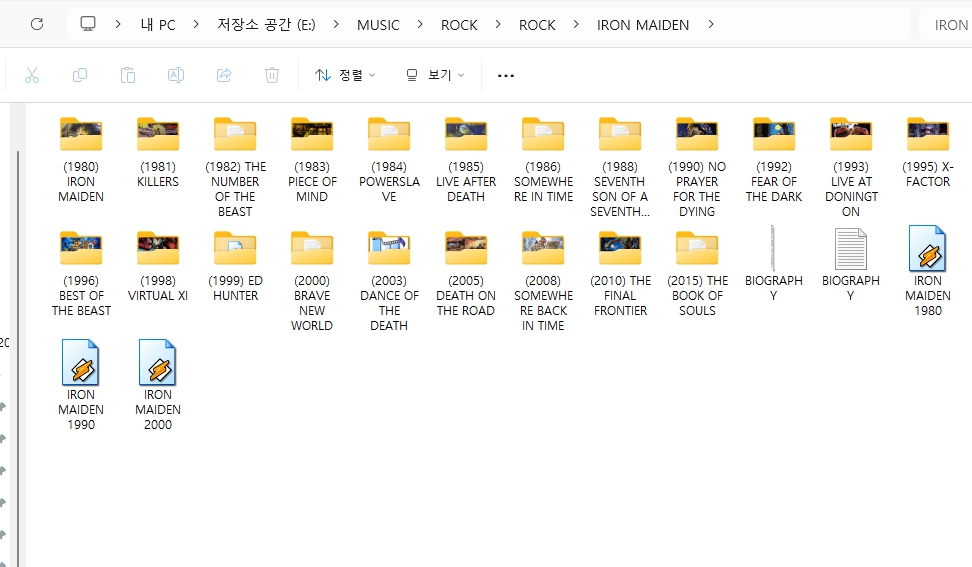Click the Delete trash can icon
This screenshot has height=567, width=972.
coord(272,75)
